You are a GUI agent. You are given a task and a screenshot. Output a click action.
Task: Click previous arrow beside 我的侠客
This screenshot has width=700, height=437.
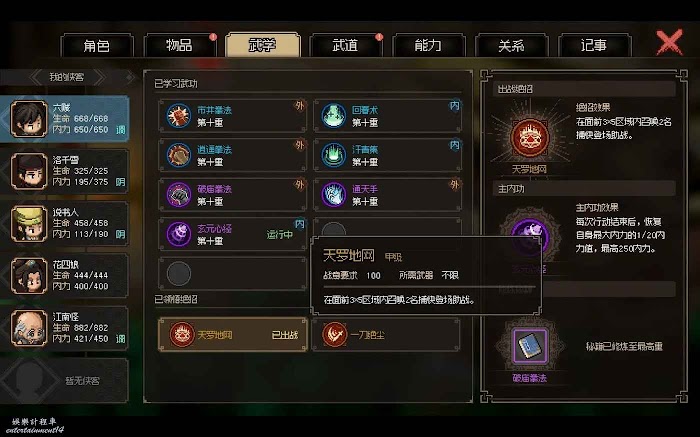click(x=37, y=77)
